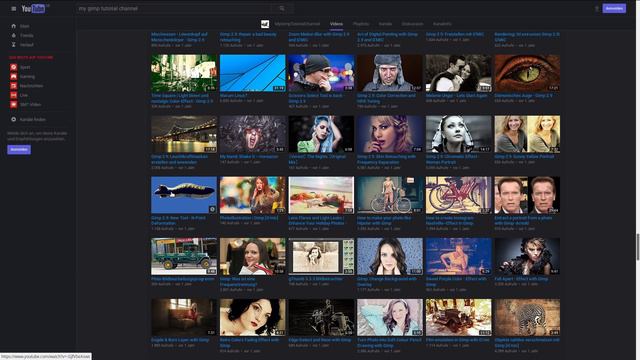This screenshot has height=360, width=640.
Task: Open the red bicycles Instagram-effect thumbnail
Action: coord(458,195)
